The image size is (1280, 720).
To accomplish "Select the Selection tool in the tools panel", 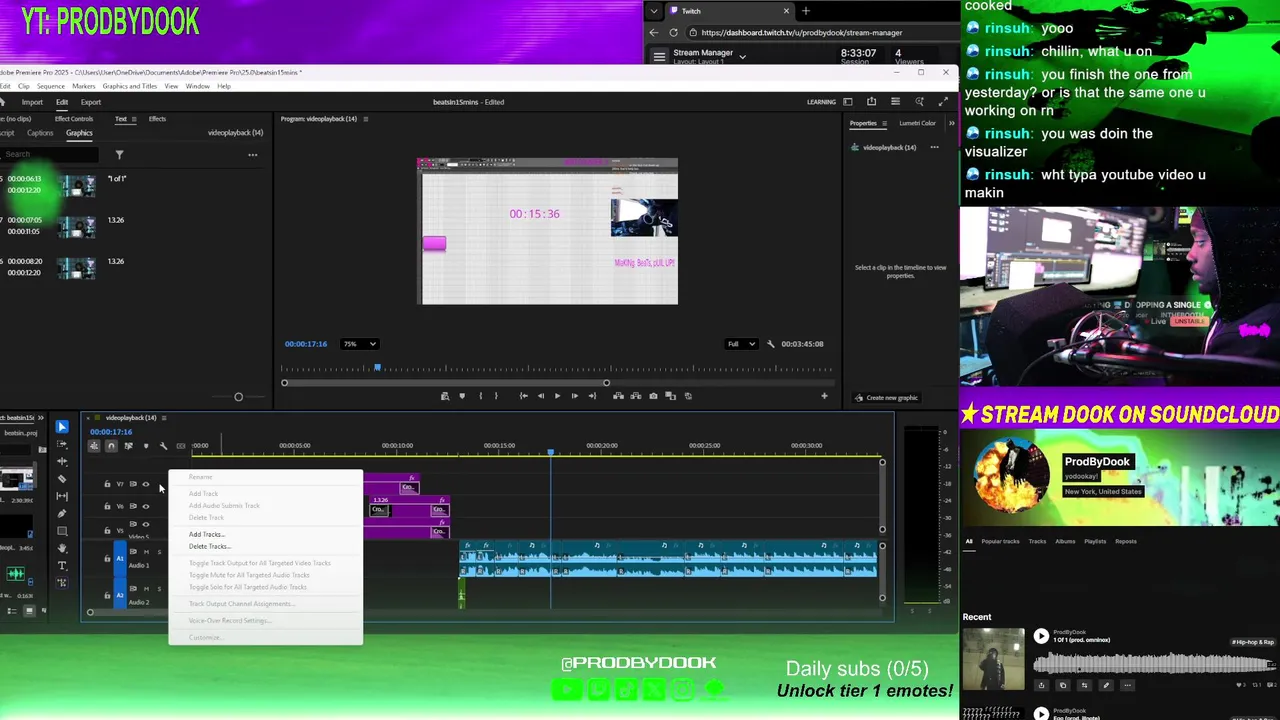I will (62, 427).
